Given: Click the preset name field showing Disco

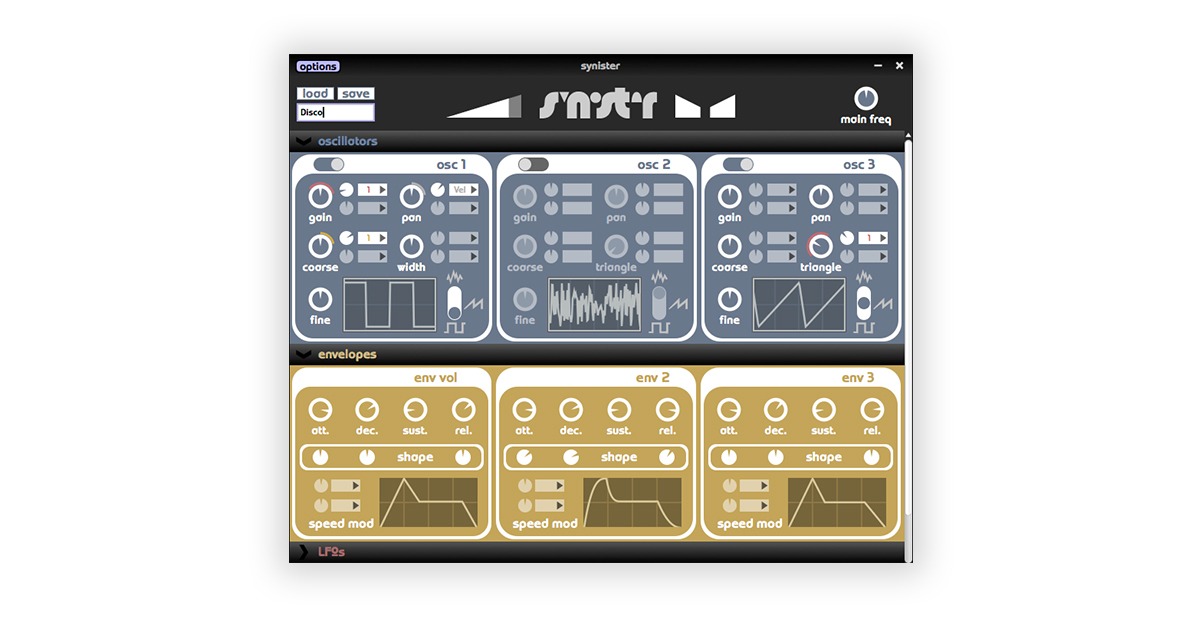Looking at the screenshot, I should click(336, 113).
